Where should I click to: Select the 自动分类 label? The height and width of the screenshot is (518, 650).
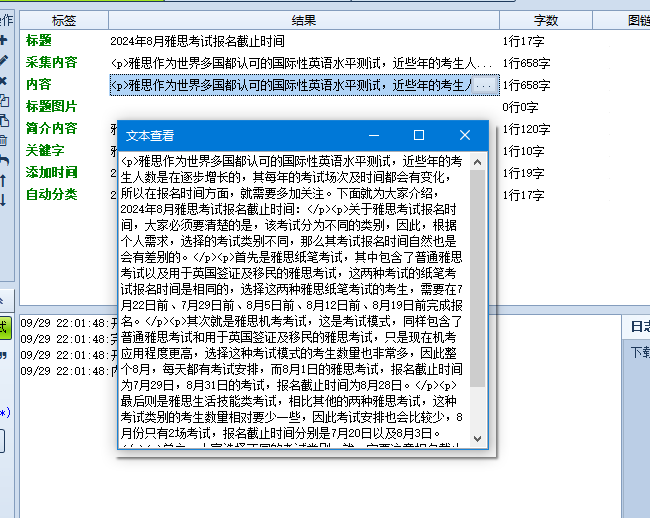click(51, 194)
